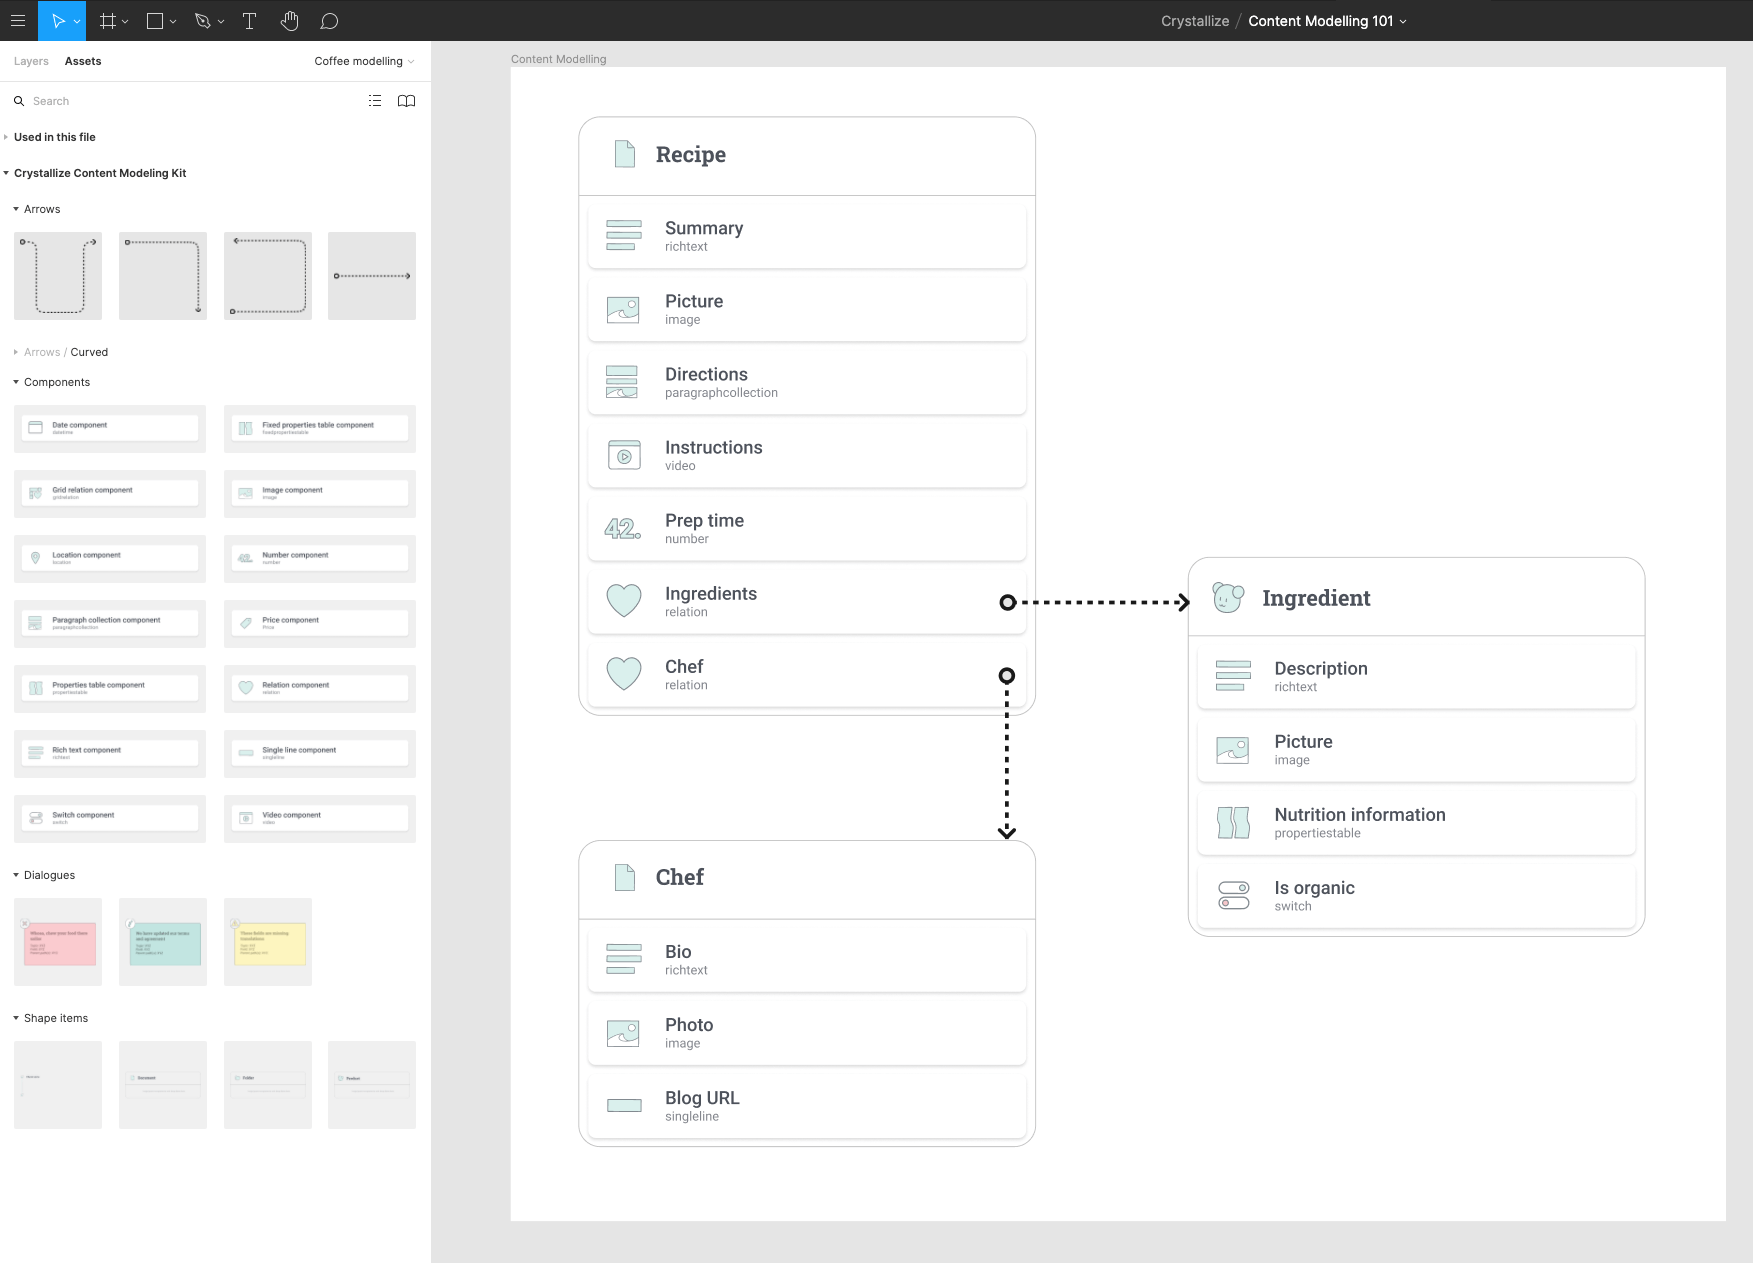Select the Rich text component asset
The height and width of the screenshot is (1263, 1753).
pyautogui.click(x=110, y=753)
